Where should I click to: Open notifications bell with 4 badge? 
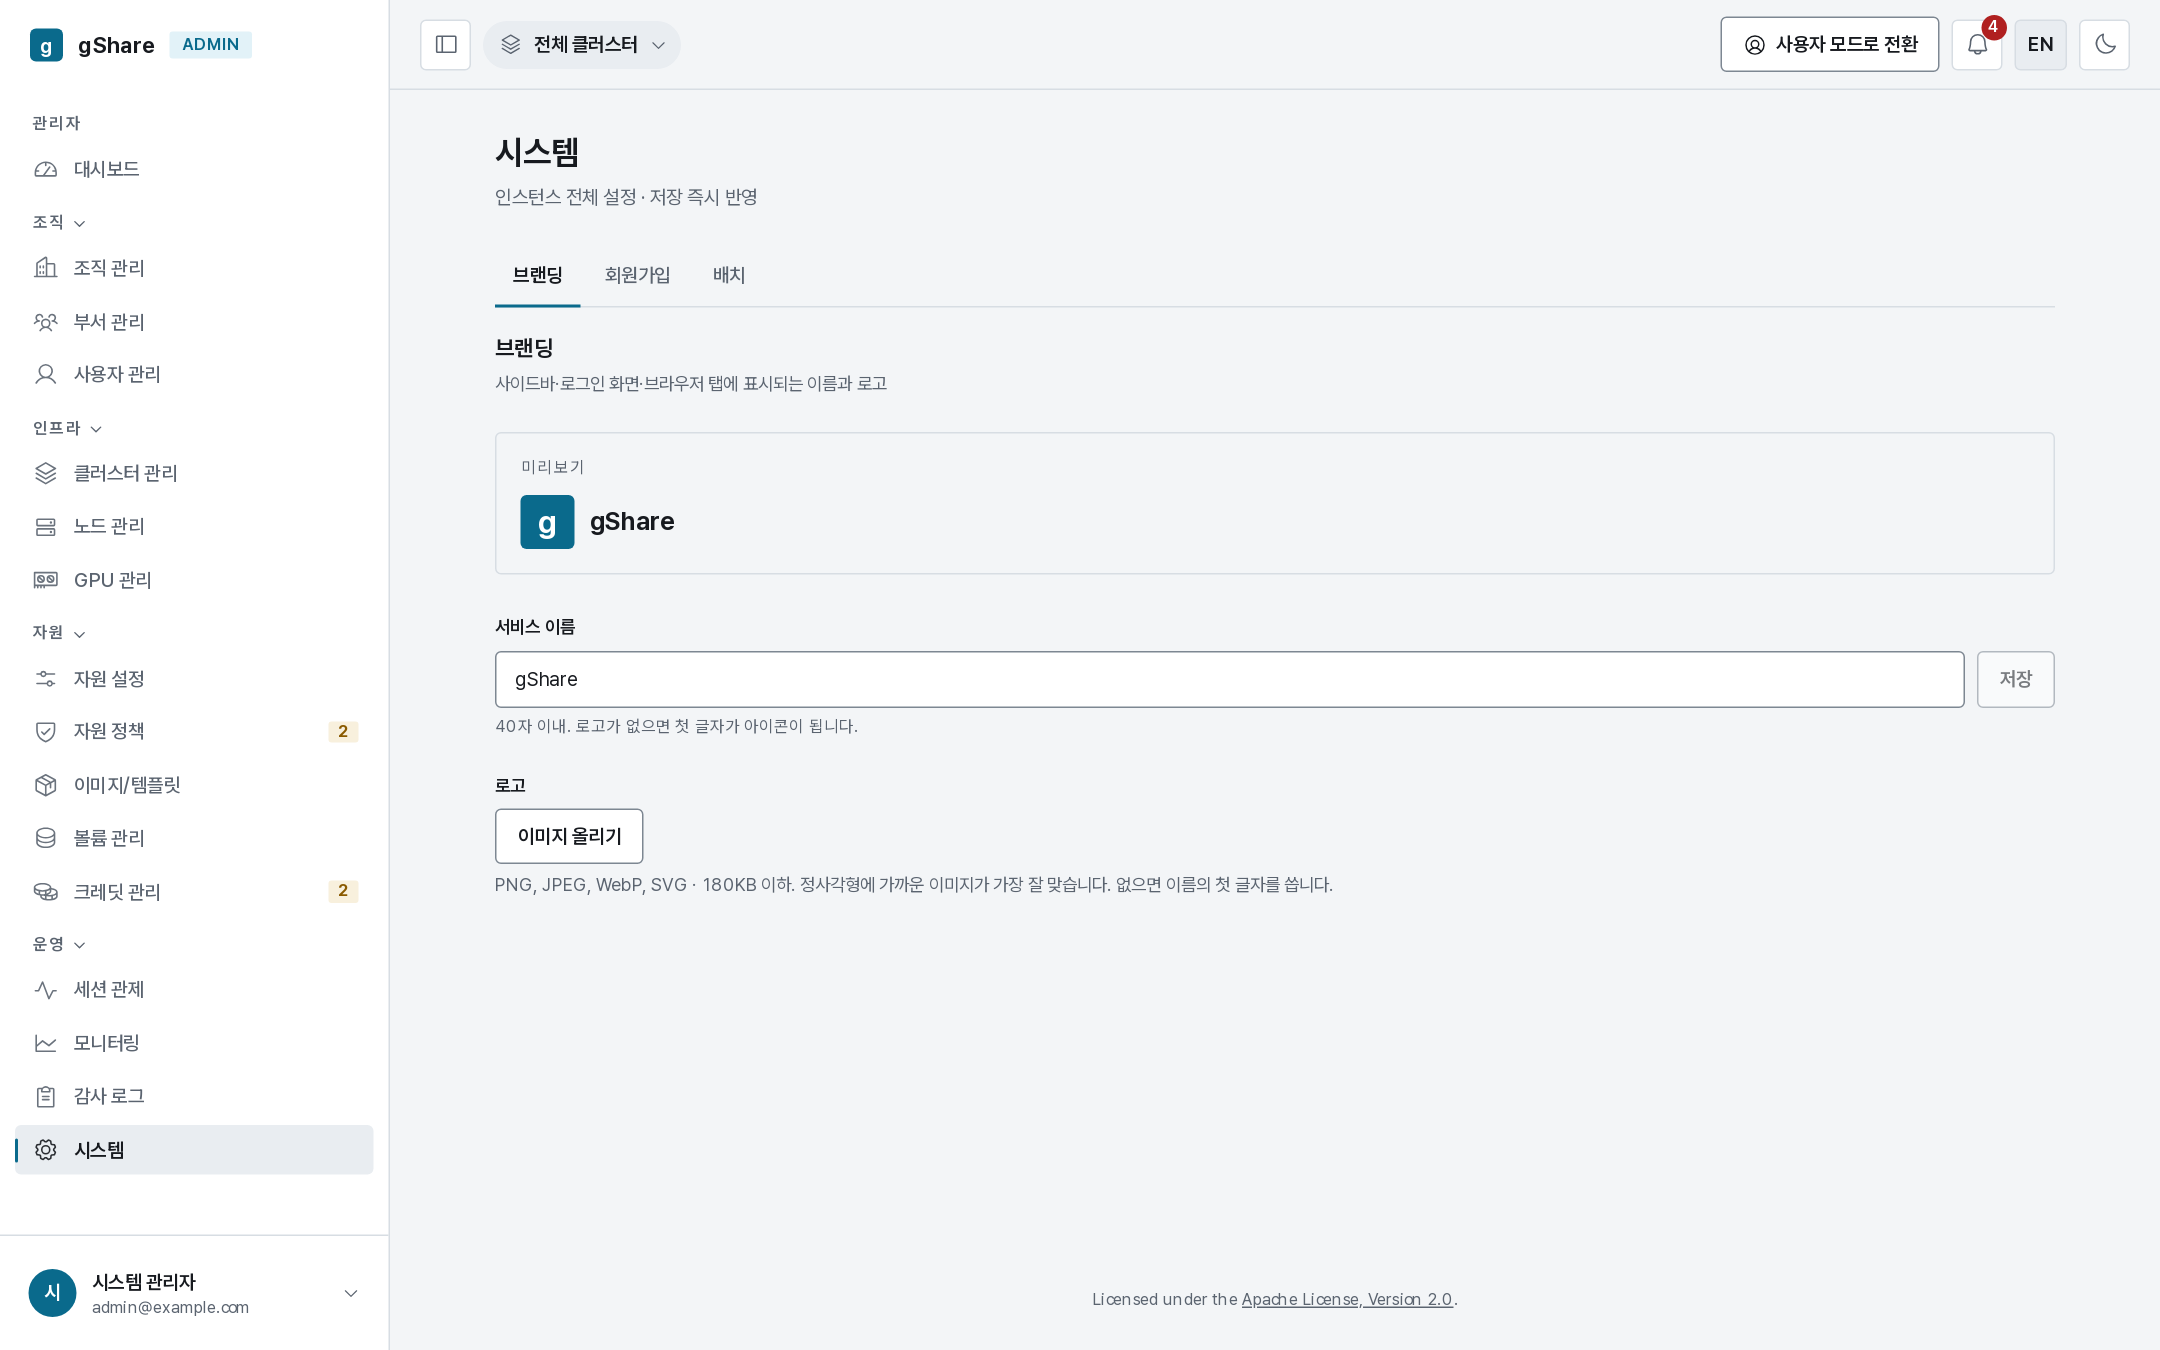click(1977, 45)
